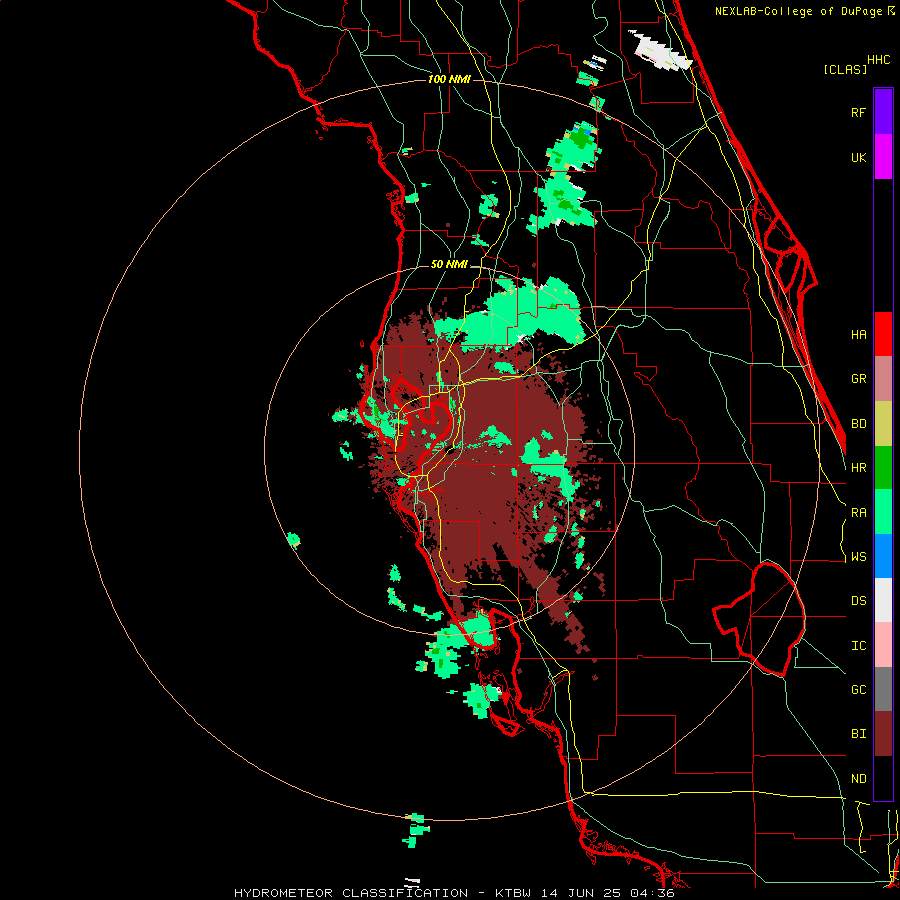Click the ND legend label

click(x=858, y=779)
